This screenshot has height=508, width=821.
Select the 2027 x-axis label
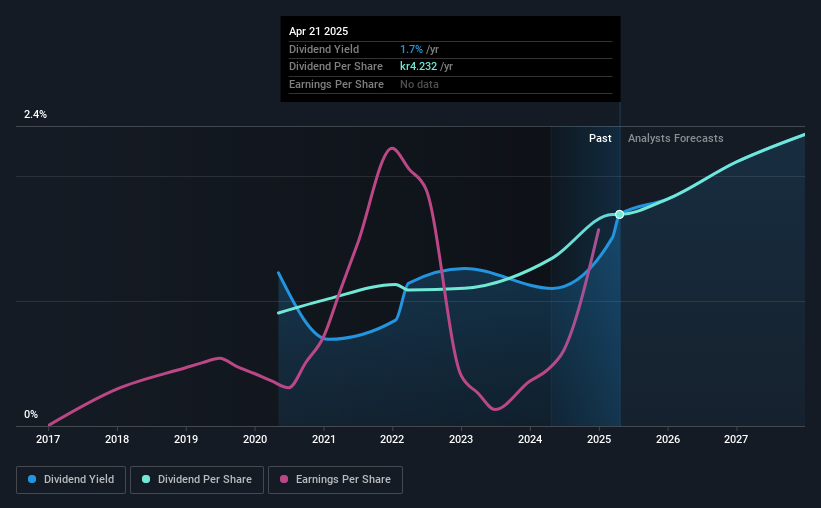point(736,439)
